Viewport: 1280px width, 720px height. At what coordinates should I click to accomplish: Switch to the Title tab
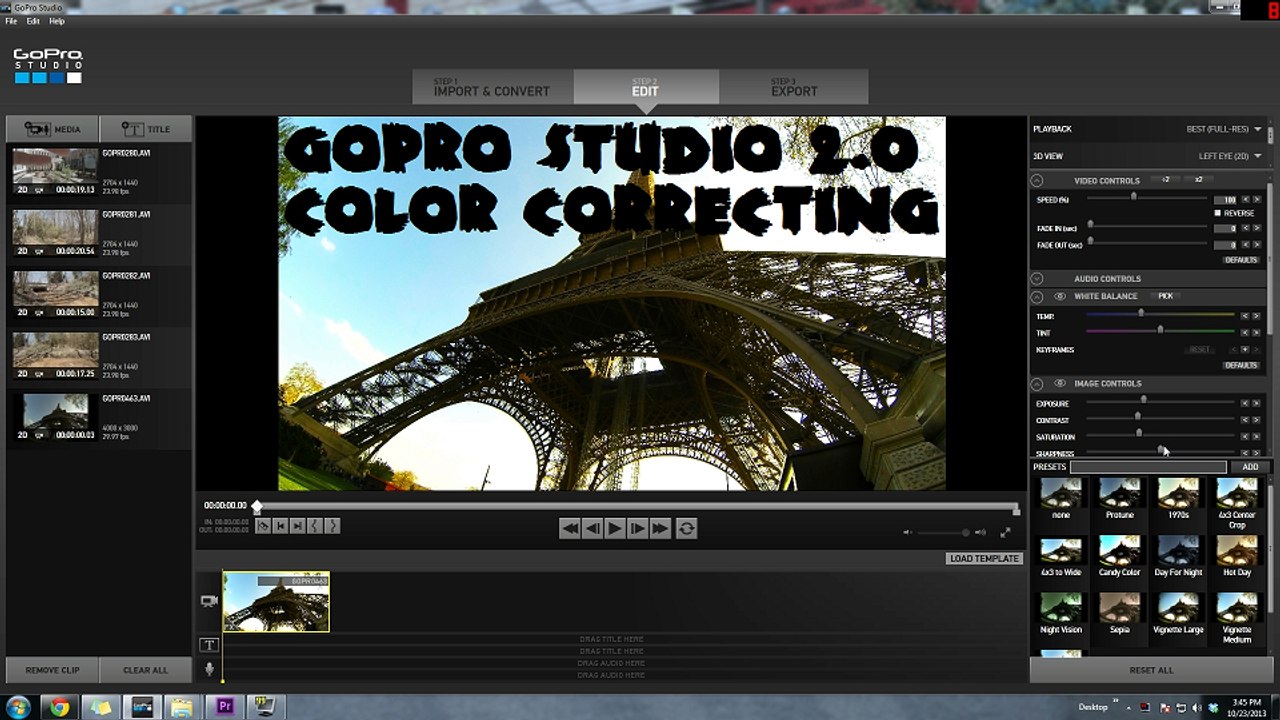click(x=145, y=129)
